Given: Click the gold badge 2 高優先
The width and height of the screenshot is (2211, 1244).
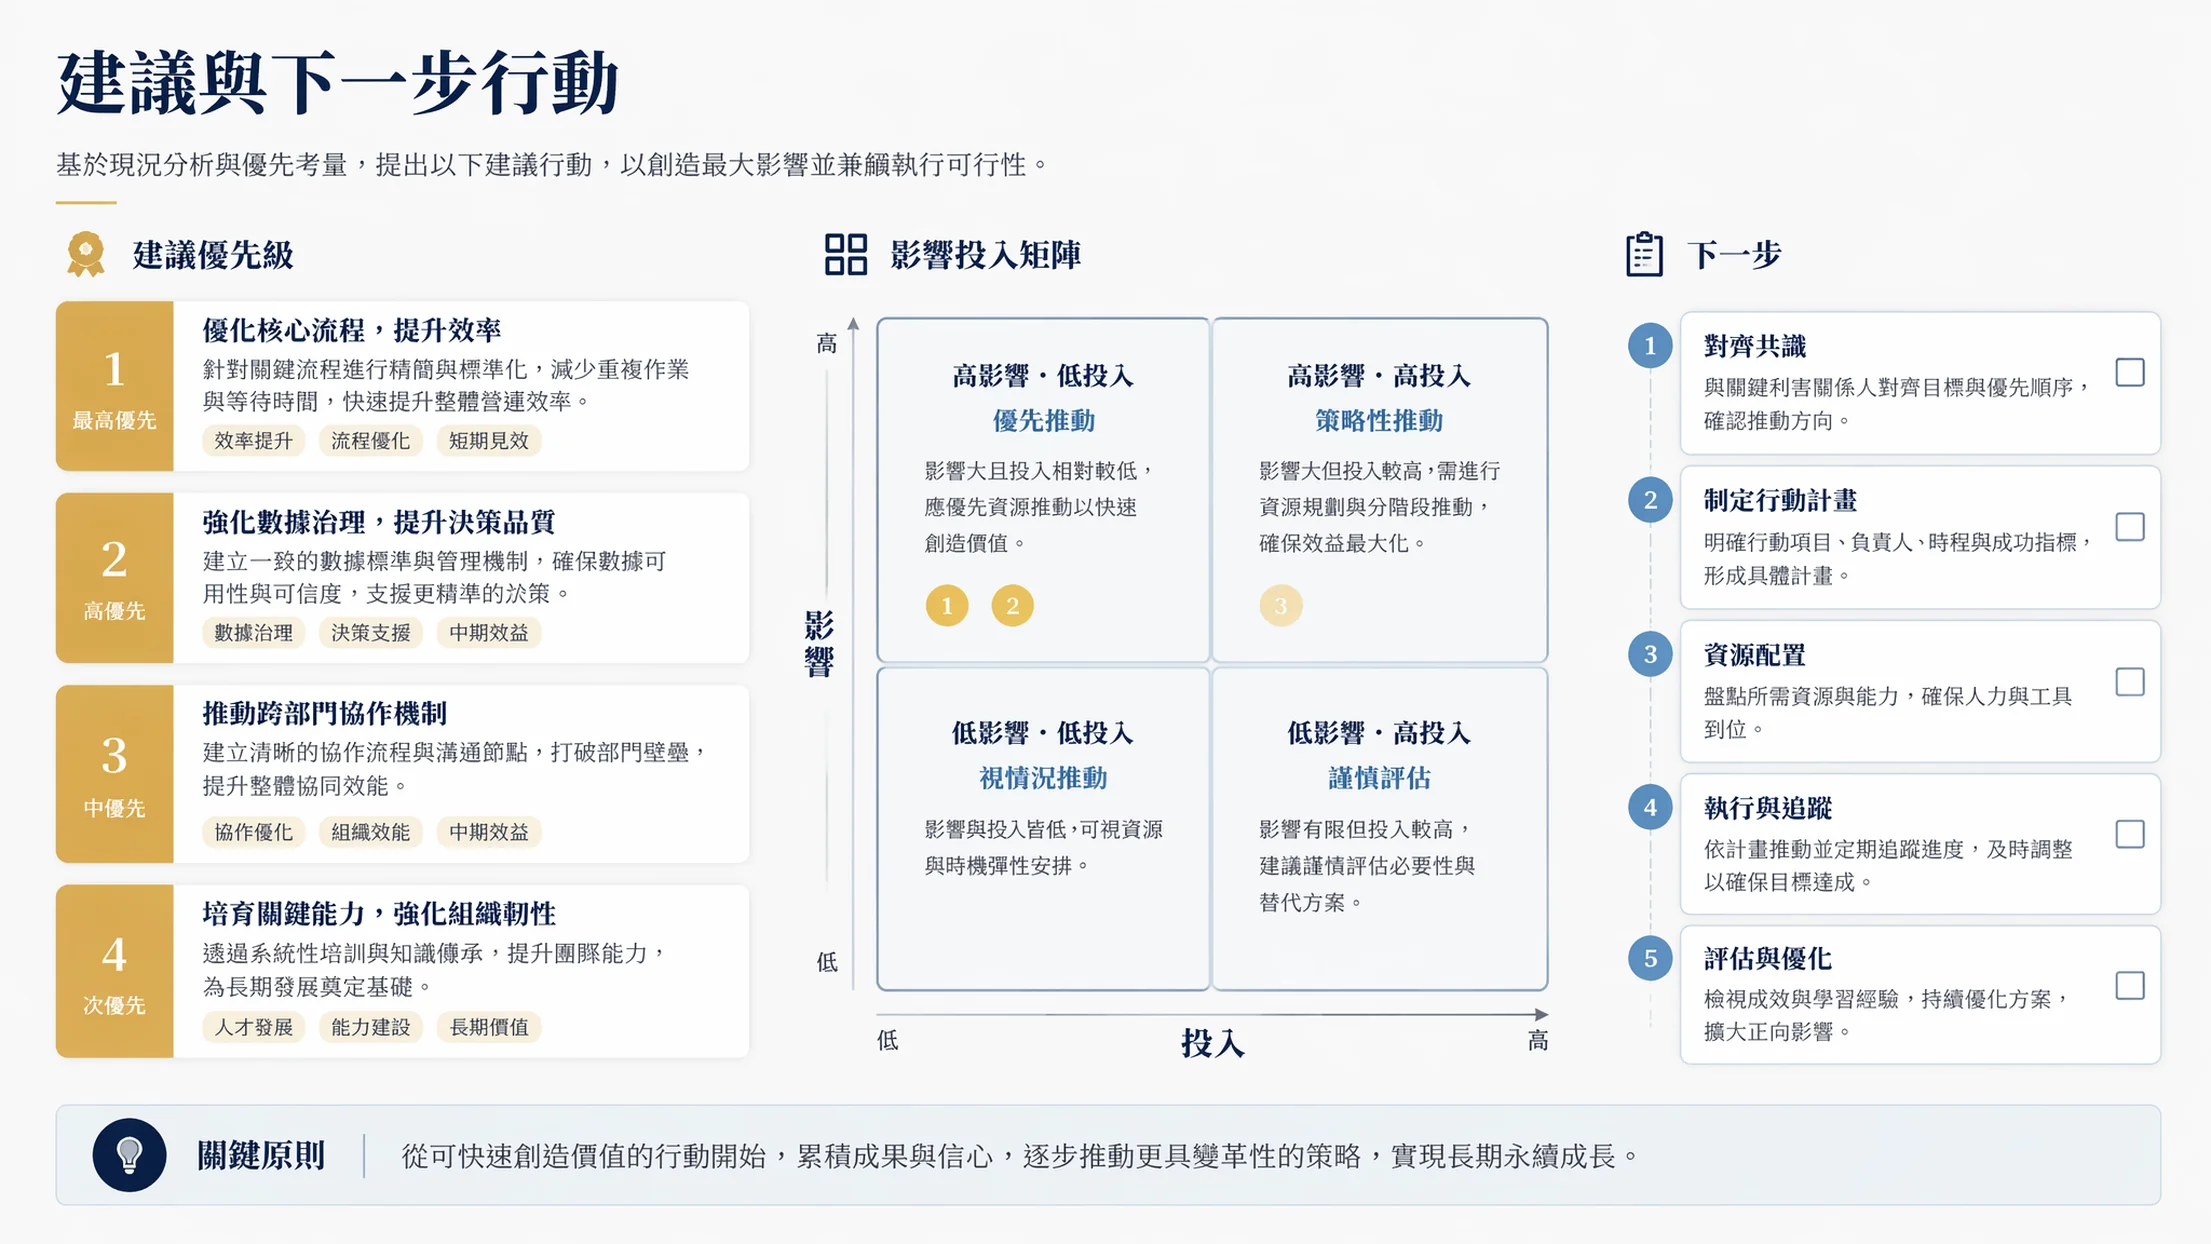Looking at the screenshot, I should (114, 578).
